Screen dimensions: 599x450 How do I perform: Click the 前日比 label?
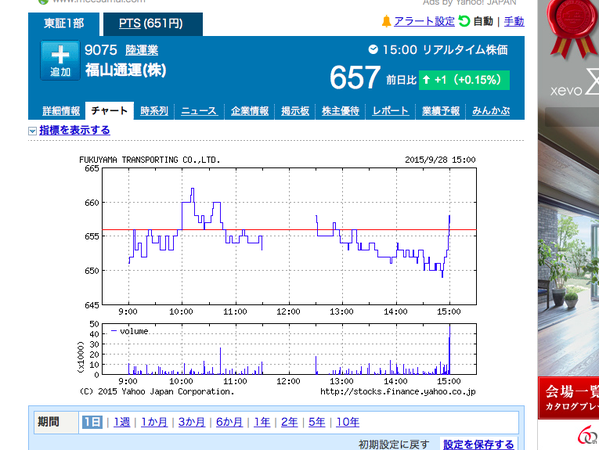pos(401,80)
